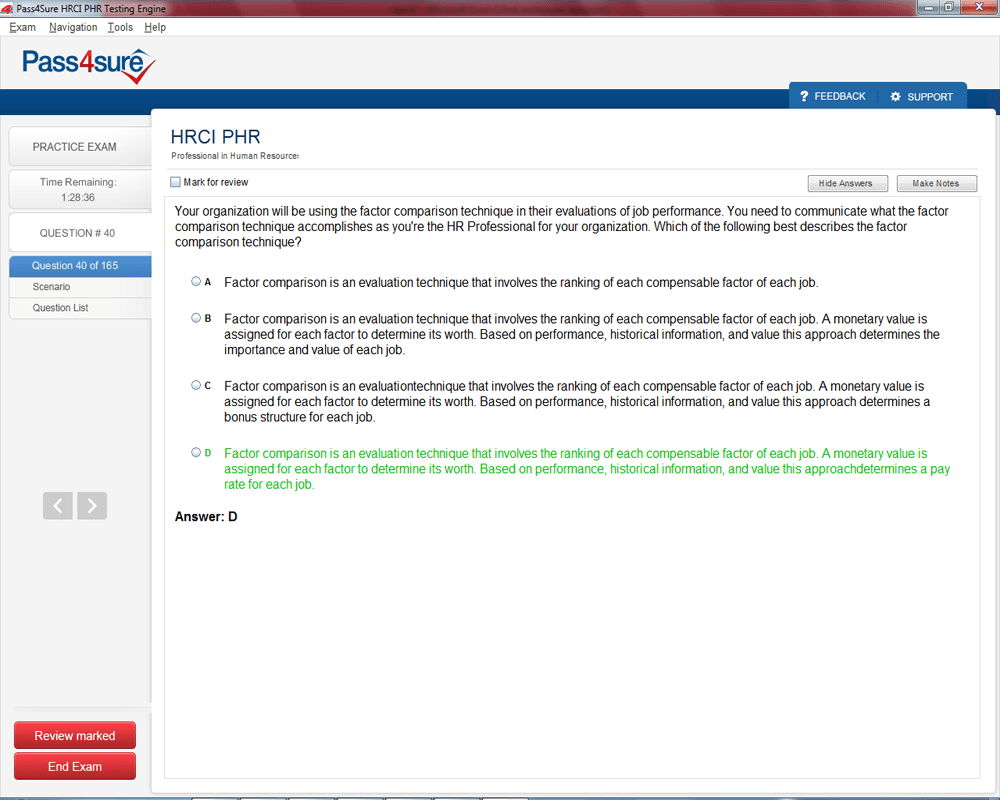Open the Exam menu
This screenshot has width=1000, height=800.
pos(22,27)
